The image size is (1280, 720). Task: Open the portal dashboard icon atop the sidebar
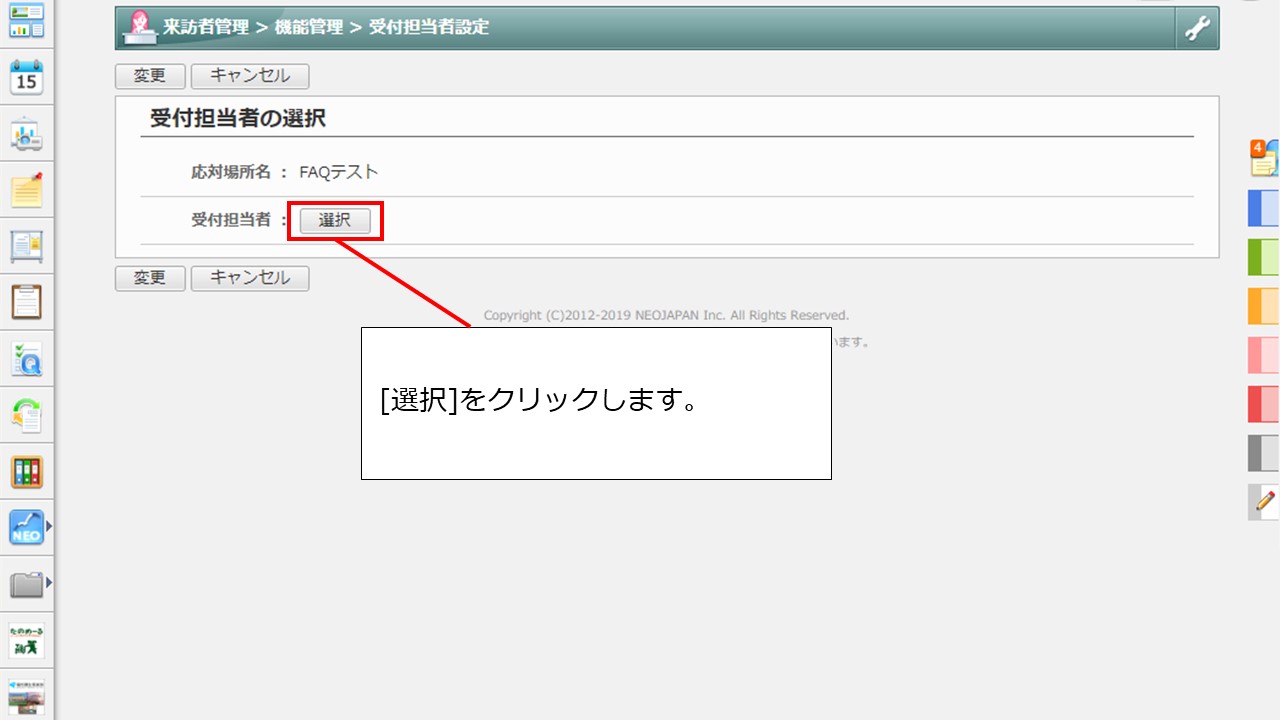[x=26, y=20]
